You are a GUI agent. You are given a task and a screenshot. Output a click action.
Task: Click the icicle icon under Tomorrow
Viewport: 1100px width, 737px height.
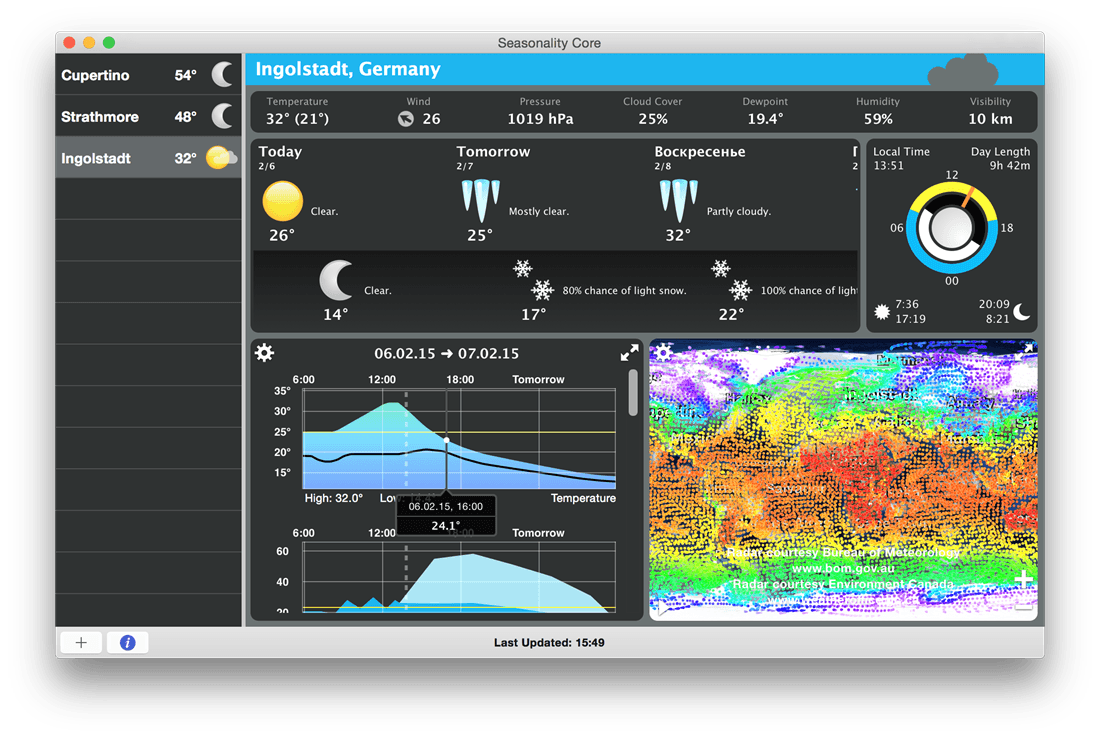480,198
